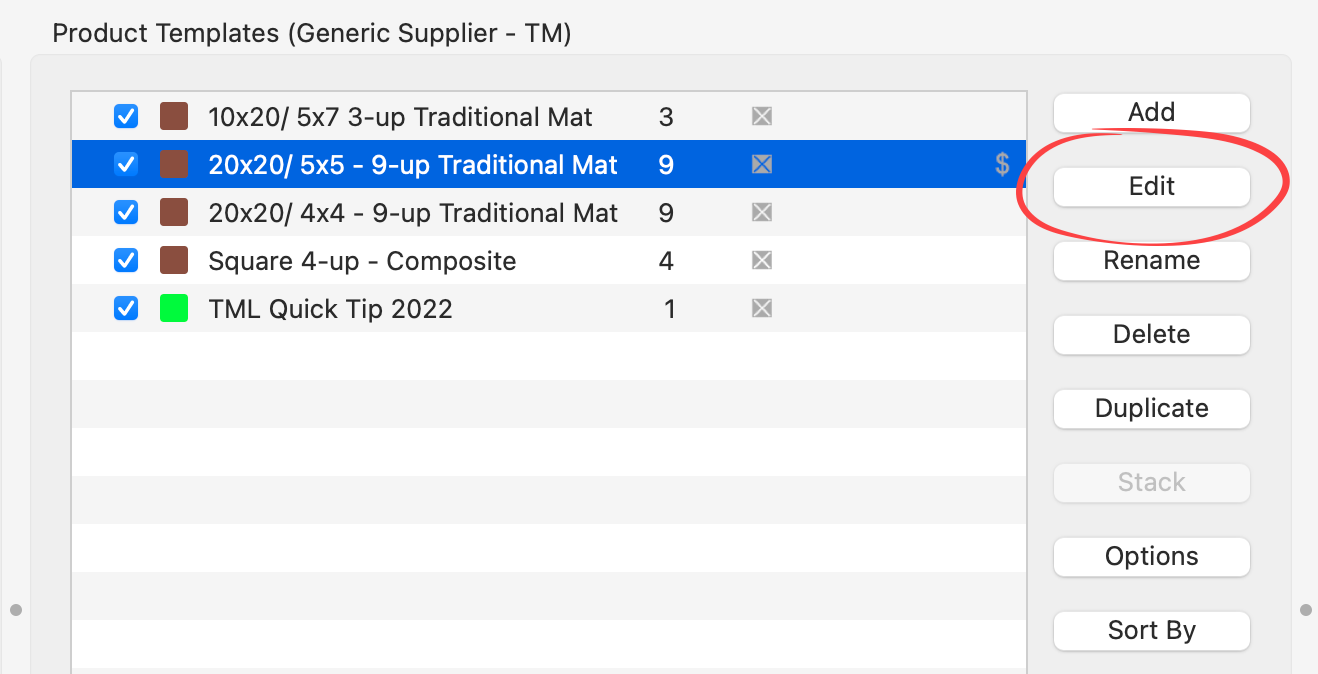Click the crossed-box icon on 10x20/ 5x7 row
This screenshot has width=1318, height=674.
click(x=762, y=117)
